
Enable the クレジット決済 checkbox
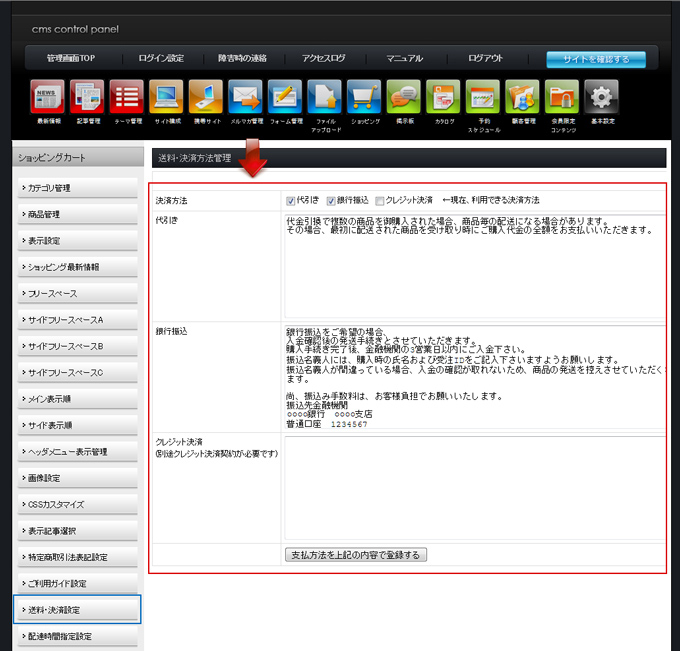(x=379, y=201)
